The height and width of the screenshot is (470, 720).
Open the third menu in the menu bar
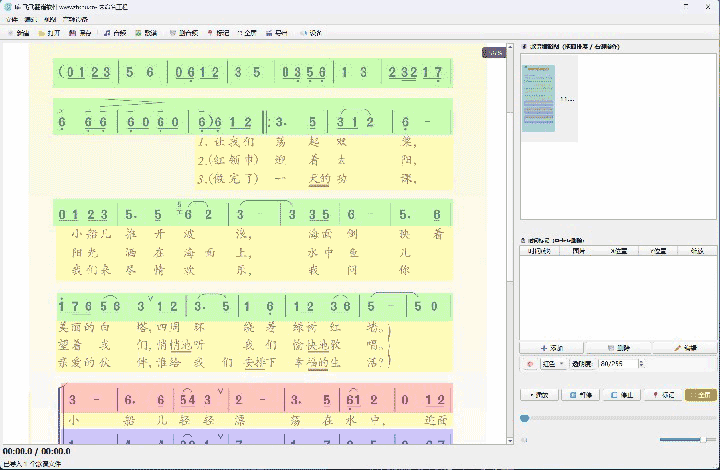[x=50, y=19]
